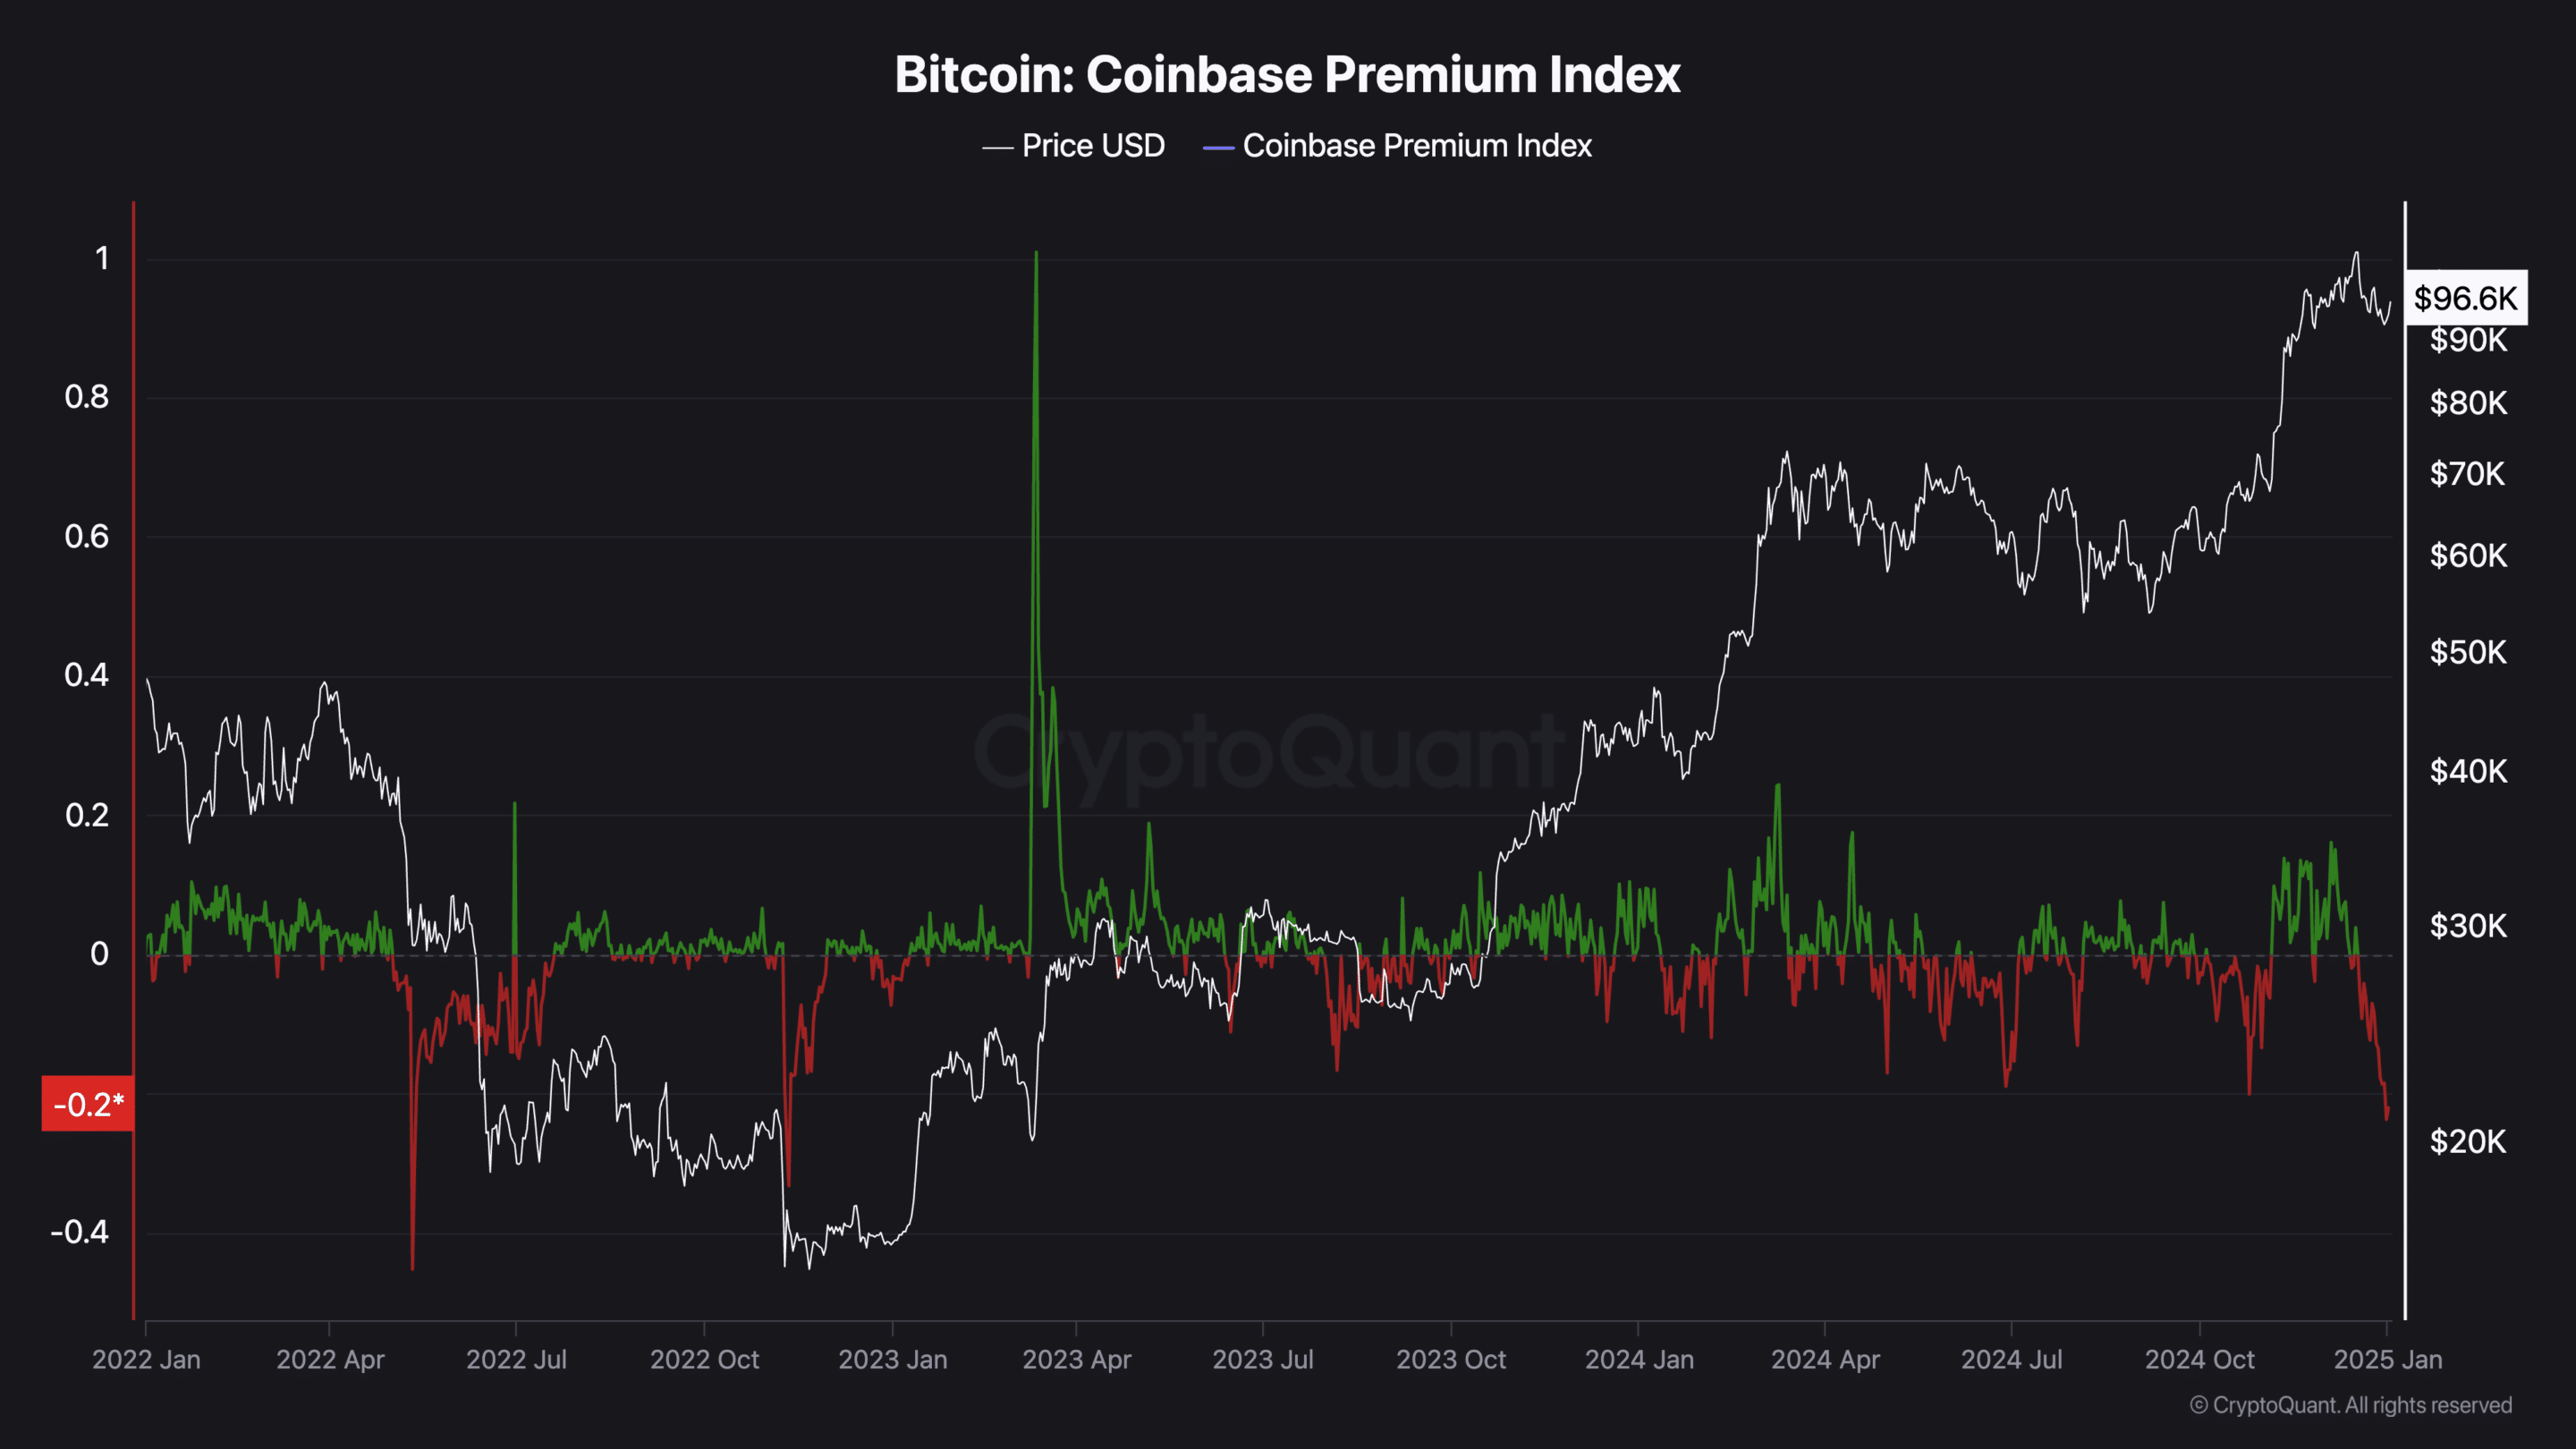Click the red -0.2* premium value label
This screenshot has height=1449, width=2576.
[88, 1104]
